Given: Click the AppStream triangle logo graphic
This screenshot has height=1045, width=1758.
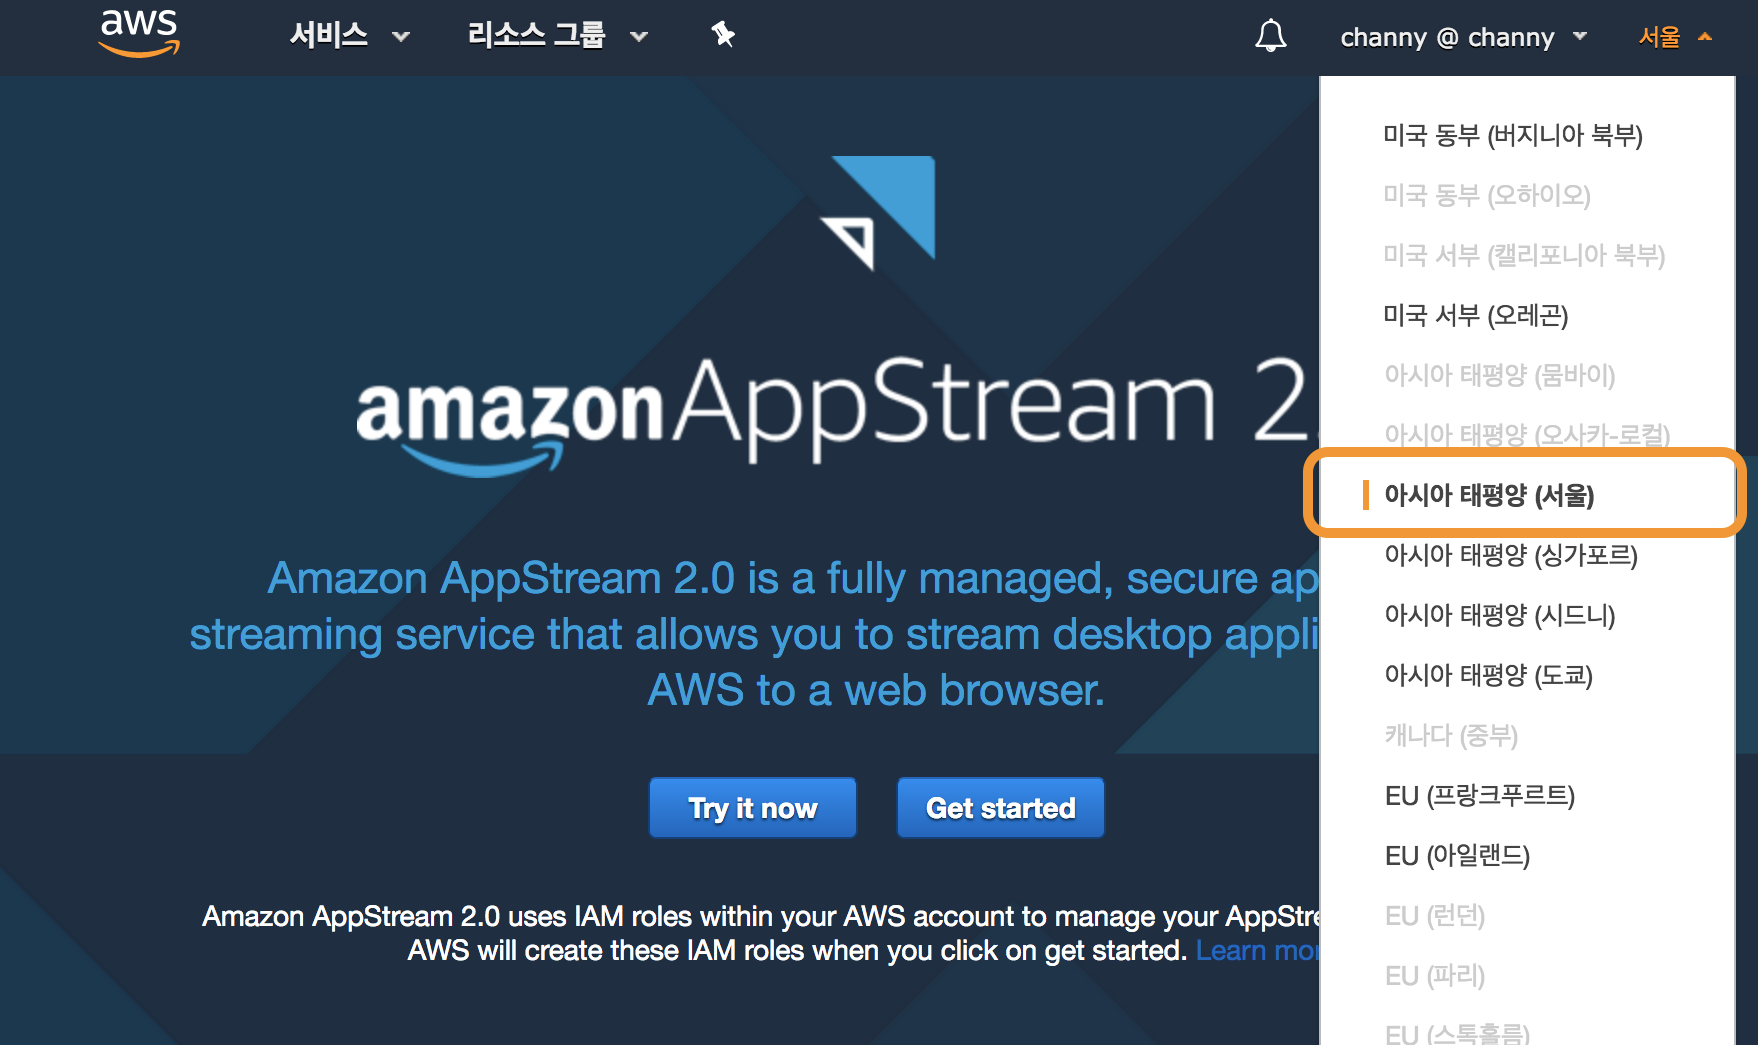Looking at the screenshot, I should (878, 212).
